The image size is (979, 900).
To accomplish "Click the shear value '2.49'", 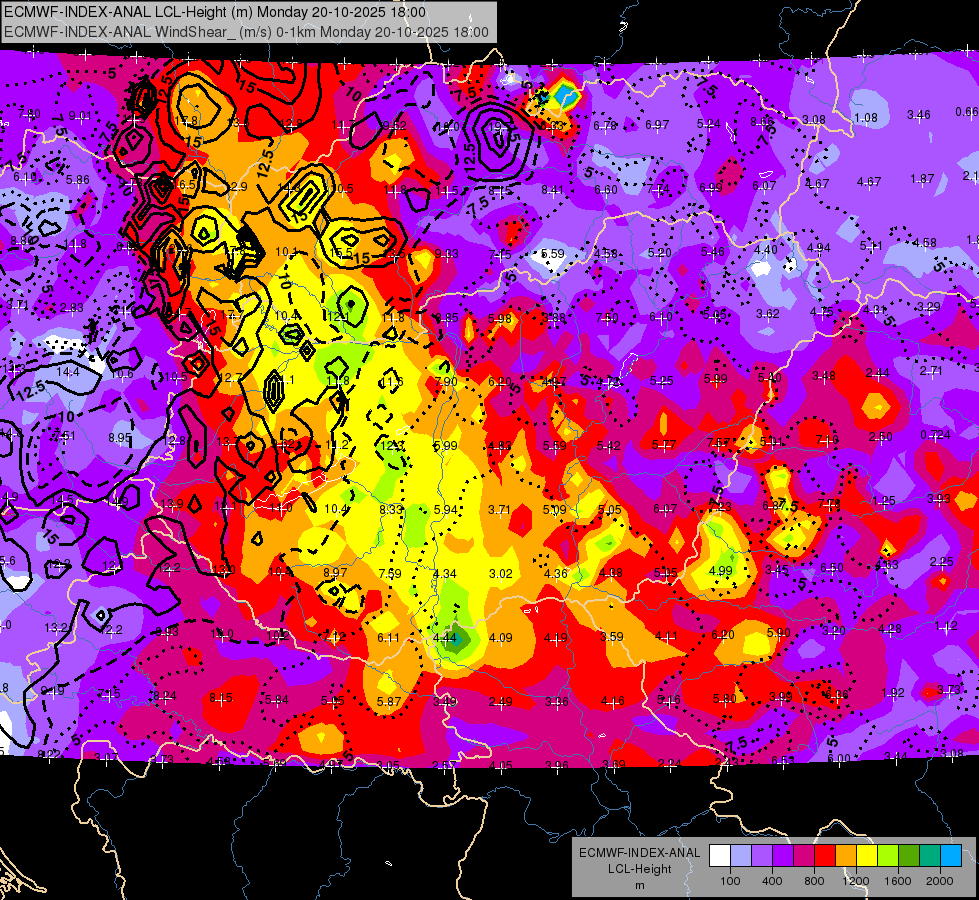I will point(501,702).
